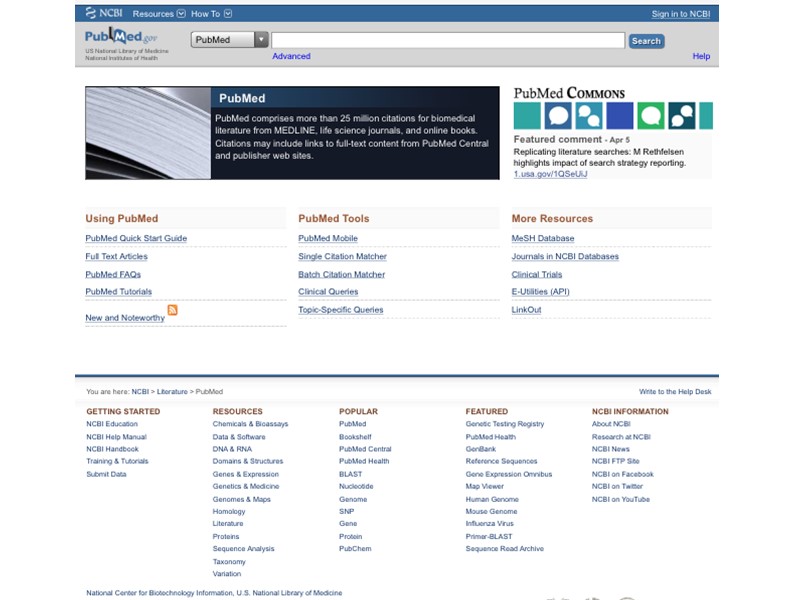Open Taxonomy footer link
800x600 pixels.
(229, 562)
